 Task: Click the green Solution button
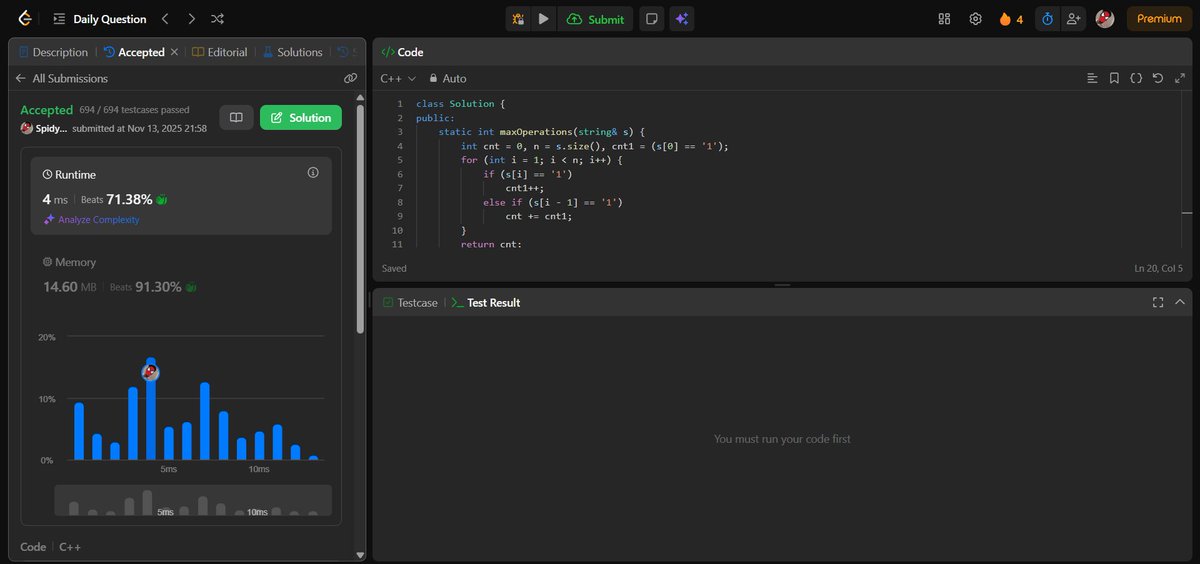pos(301,118)
